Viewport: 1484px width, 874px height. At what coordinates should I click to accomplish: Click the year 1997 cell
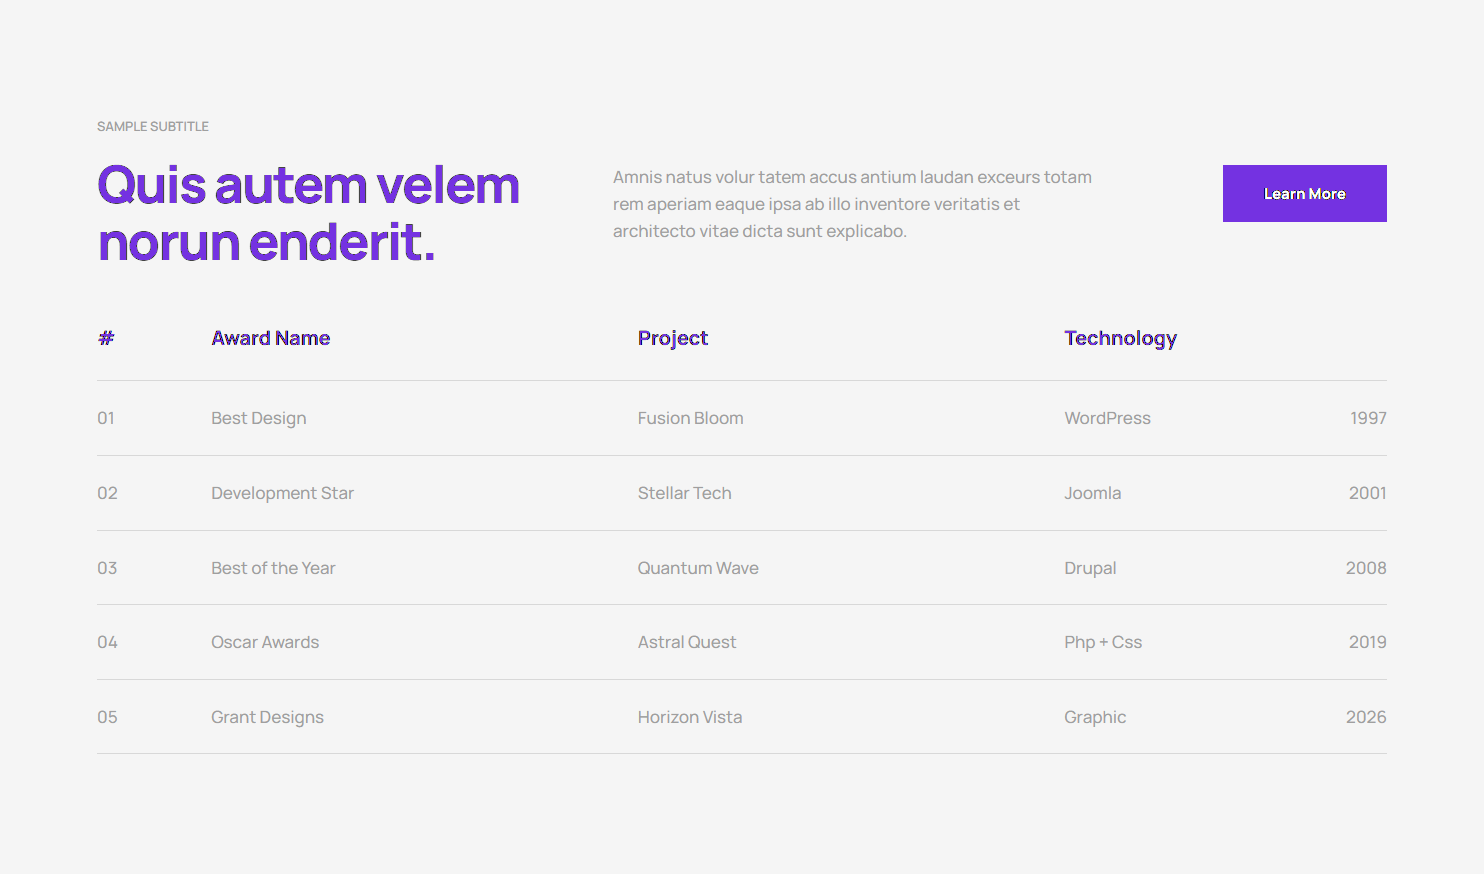[1367, 419]
